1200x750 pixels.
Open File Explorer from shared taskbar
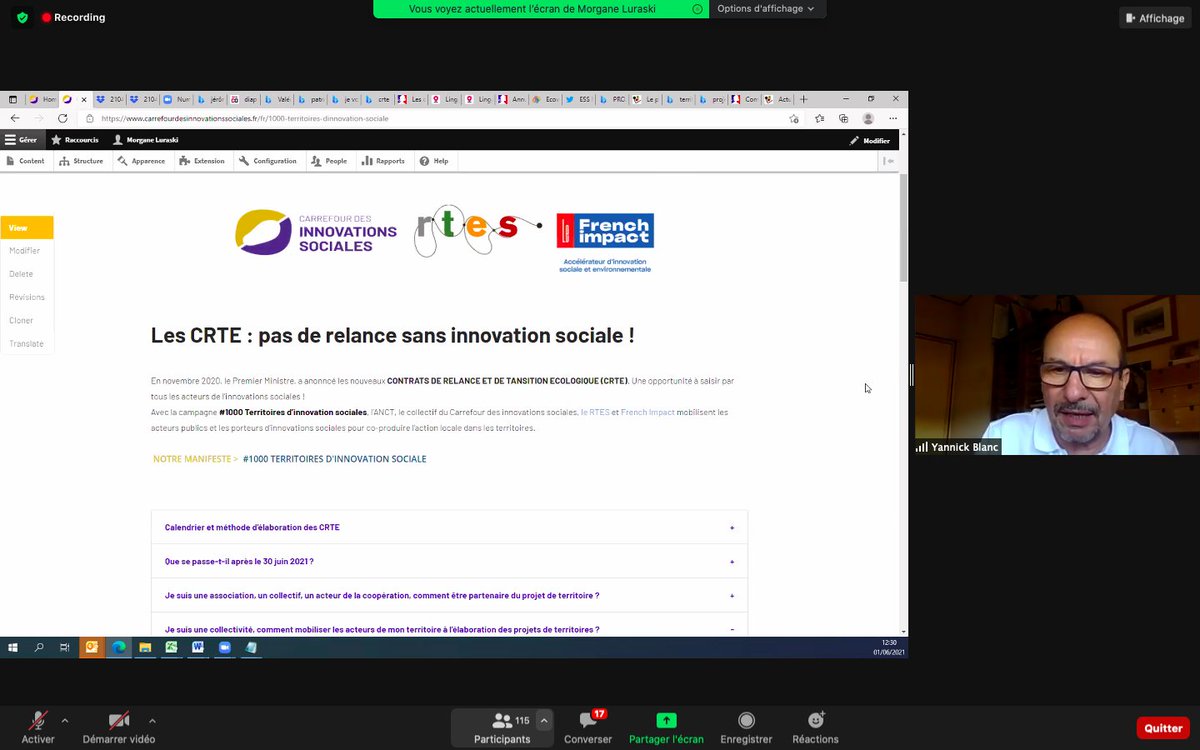[x=145, y=647]
